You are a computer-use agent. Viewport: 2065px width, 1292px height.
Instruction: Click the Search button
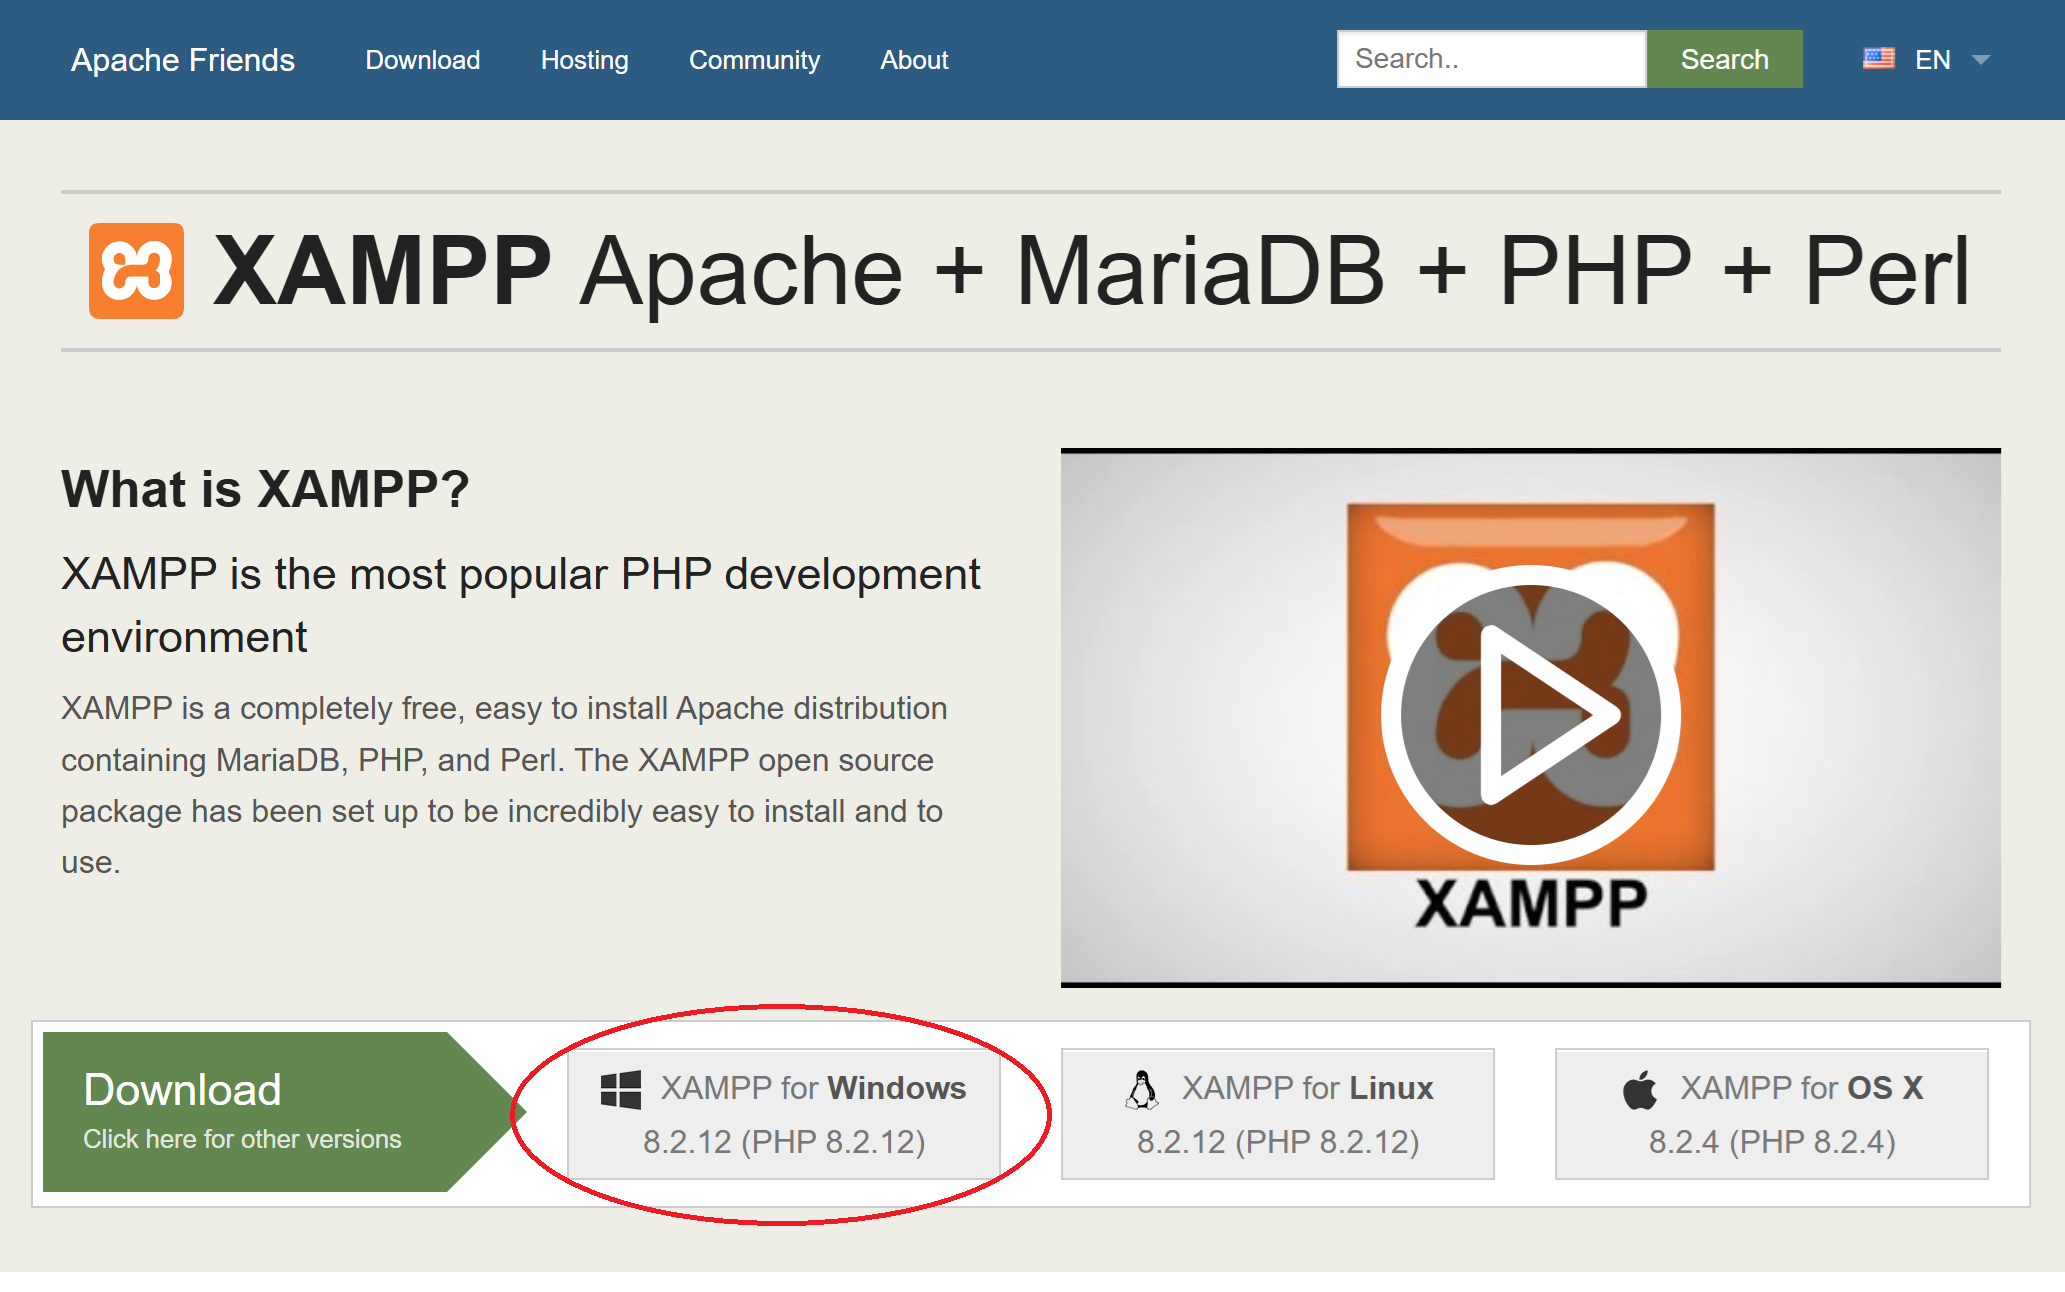[x=1724, y=59]
